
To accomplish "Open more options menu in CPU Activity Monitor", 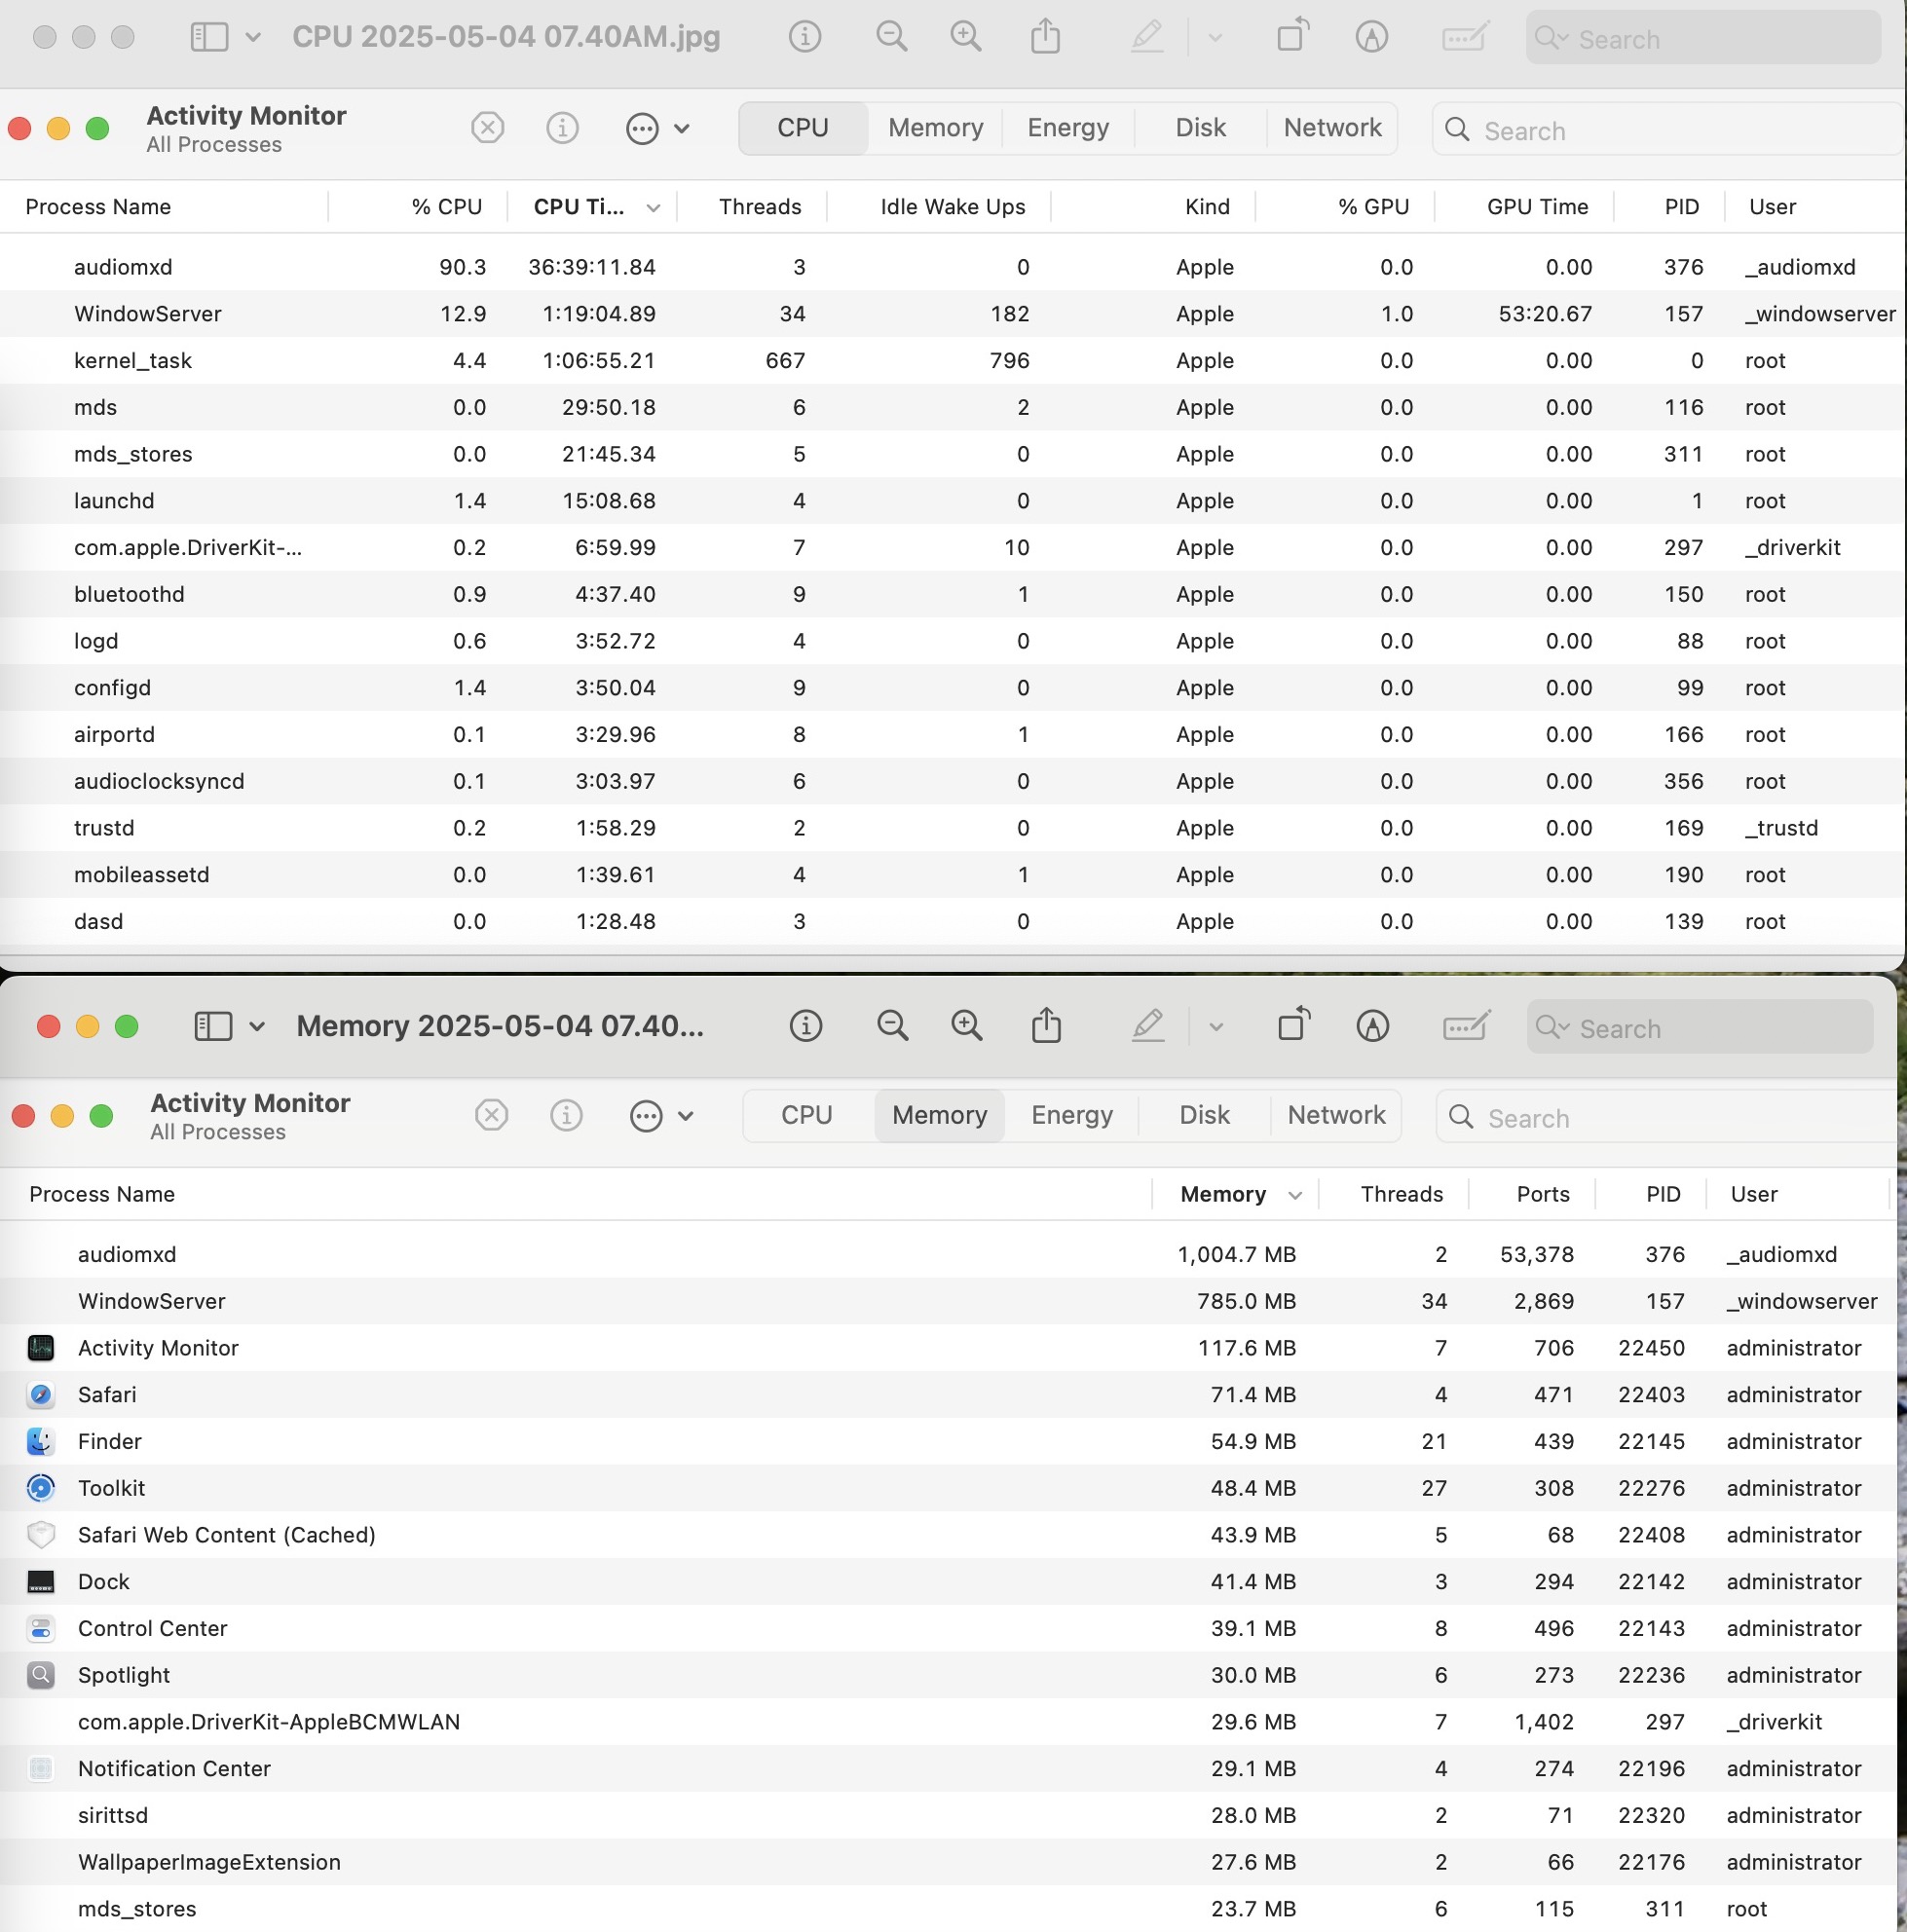I will pos(658,128).
